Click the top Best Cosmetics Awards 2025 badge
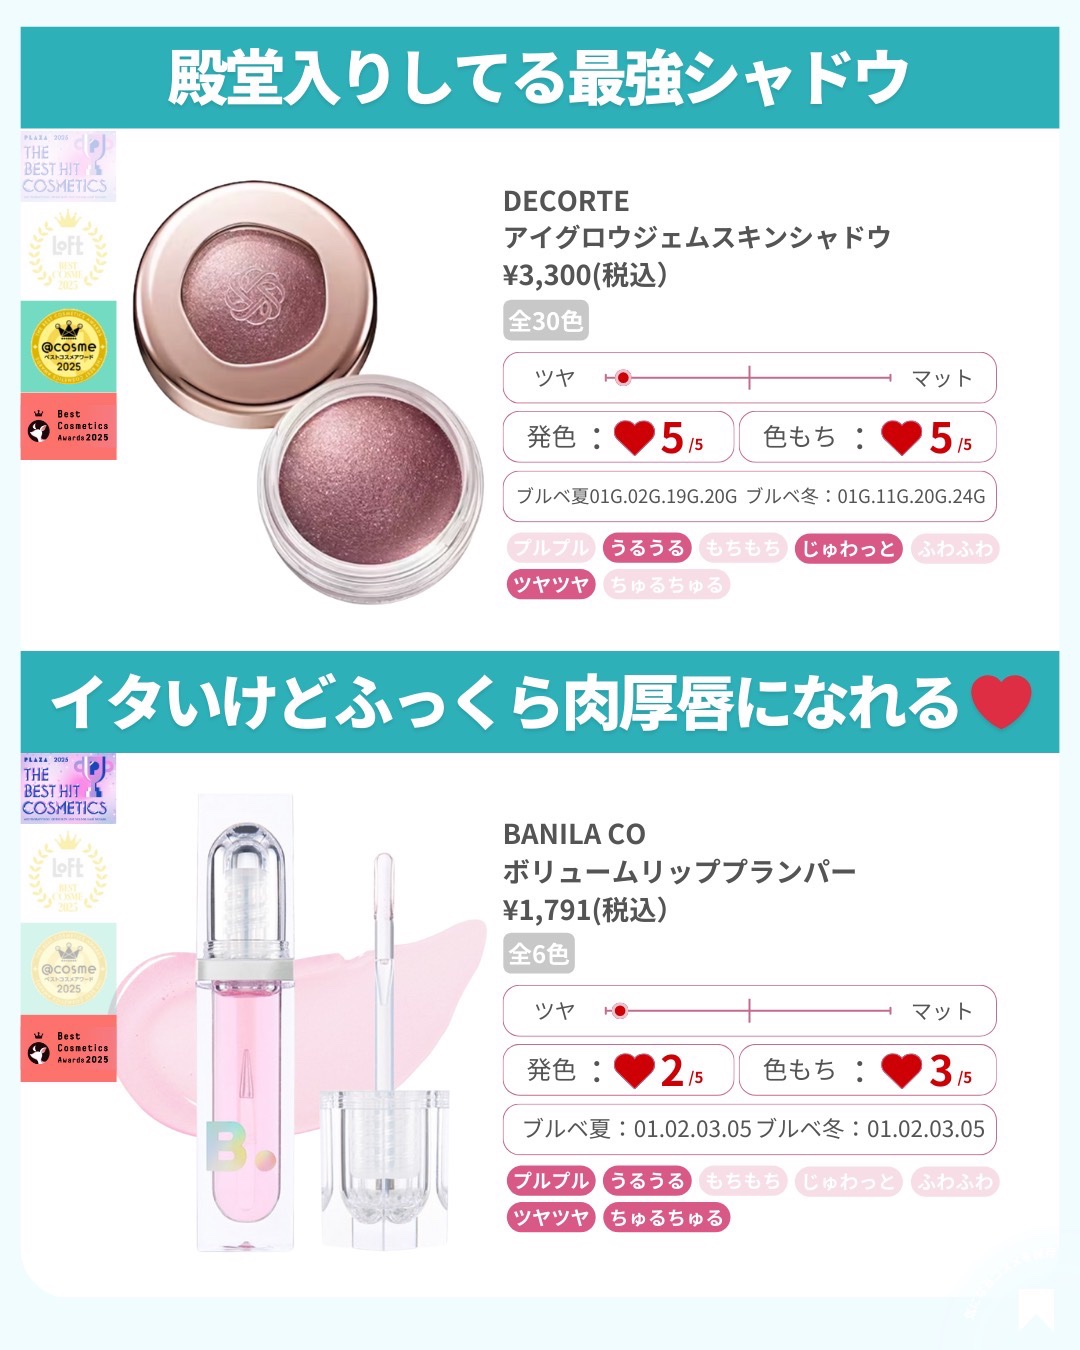This screenshot has height=1350, width=1080. click(x=68, y=426)
